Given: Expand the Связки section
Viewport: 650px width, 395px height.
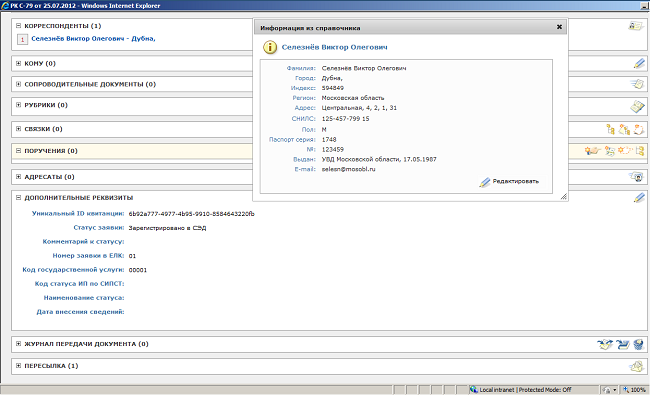Looking at the screenshot, I should (18, 129).
